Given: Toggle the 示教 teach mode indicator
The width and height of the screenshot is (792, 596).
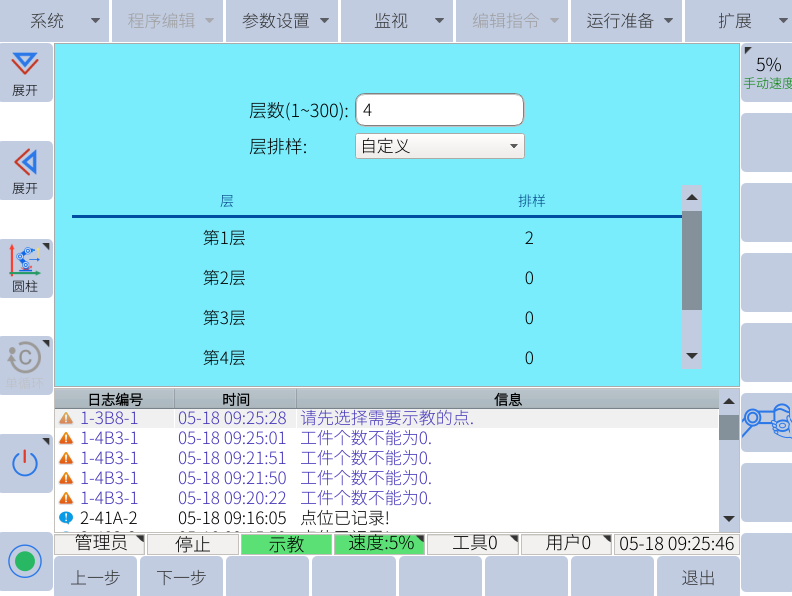Looking at the screenshot, I should (286, 544).
